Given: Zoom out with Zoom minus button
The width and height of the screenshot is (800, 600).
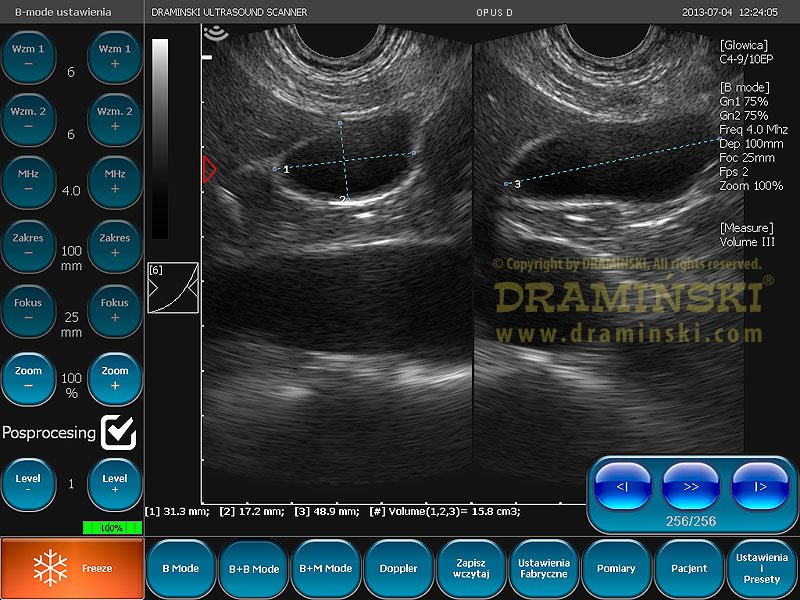Looking at the screenshot, I should coord(28,379).
